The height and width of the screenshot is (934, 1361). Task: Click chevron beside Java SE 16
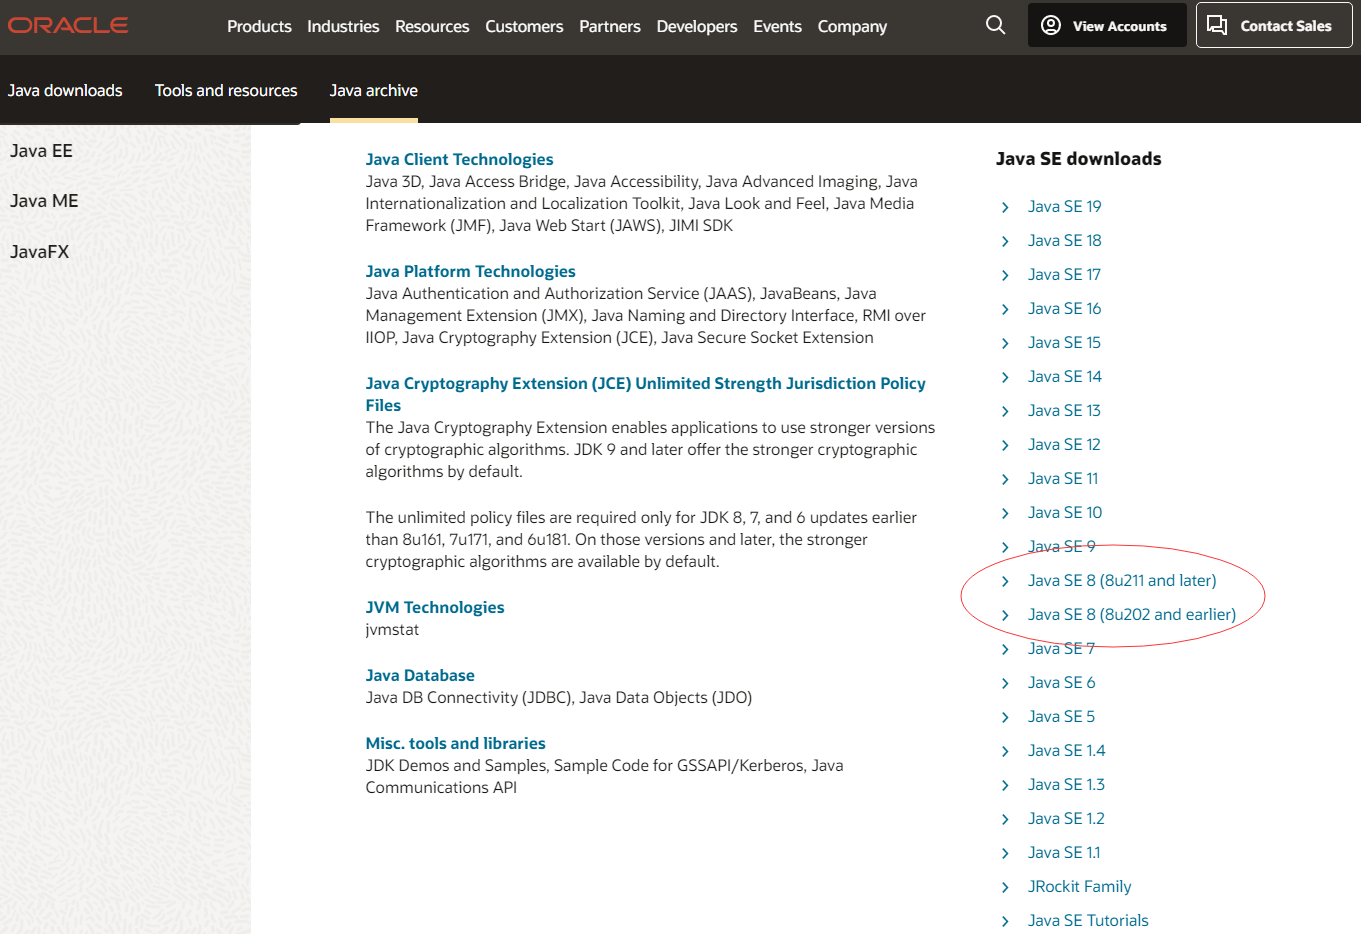tap(1005, 309)
